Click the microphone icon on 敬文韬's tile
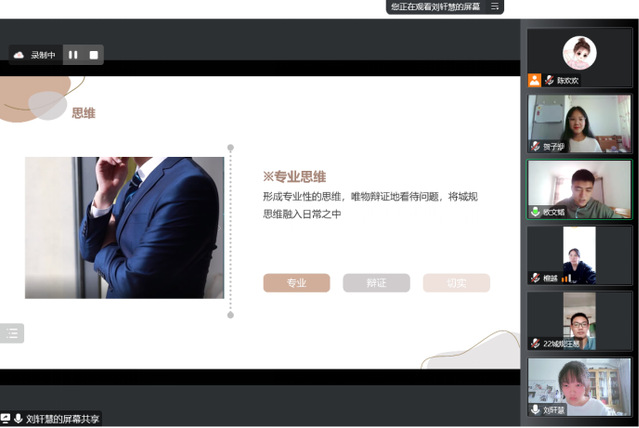The width and height of the screenshot is (639, 428). pyautogui.click(x=536, y=212)
